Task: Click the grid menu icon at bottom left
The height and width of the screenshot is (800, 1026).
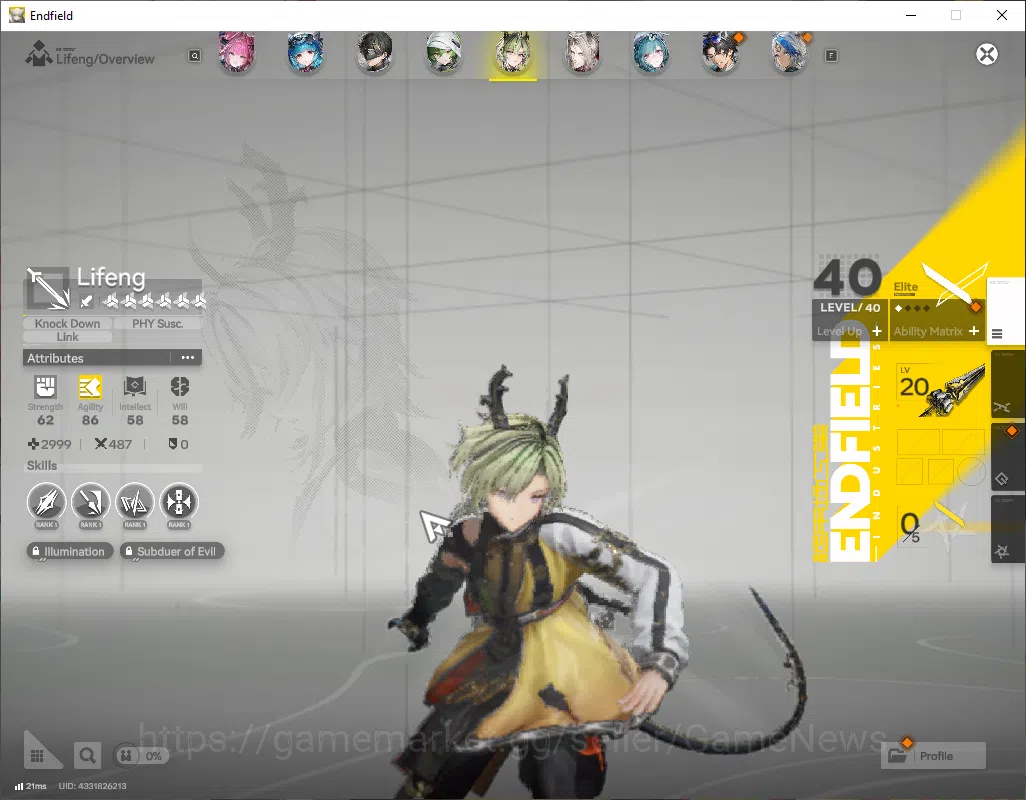Action: coord(38,754)
